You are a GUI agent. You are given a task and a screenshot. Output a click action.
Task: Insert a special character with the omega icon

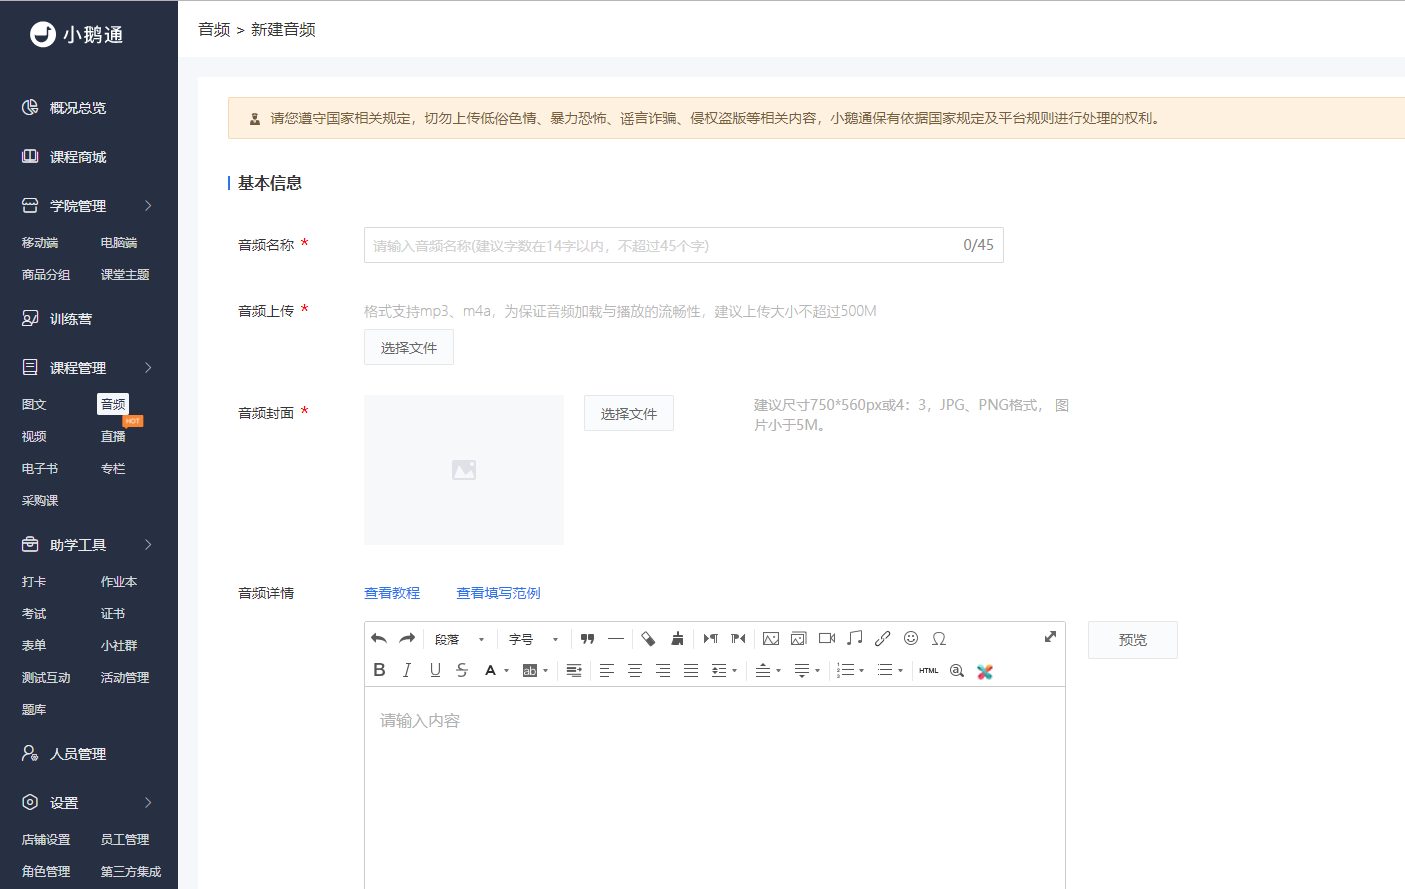(x=939, y=638)
